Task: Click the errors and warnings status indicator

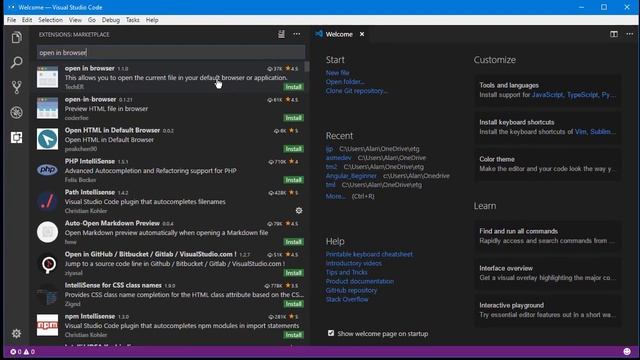Action: 22,352
